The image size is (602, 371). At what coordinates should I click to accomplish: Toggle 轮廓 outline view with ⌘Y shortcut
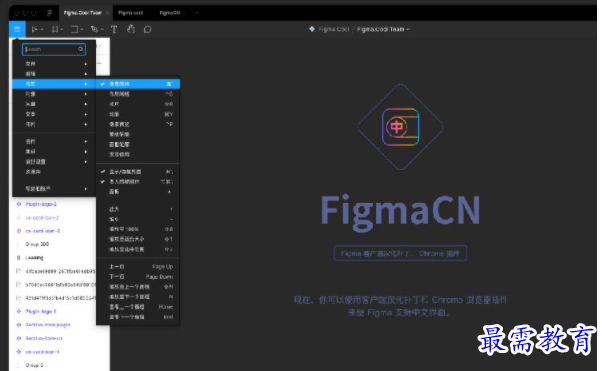tap(138, 114)
